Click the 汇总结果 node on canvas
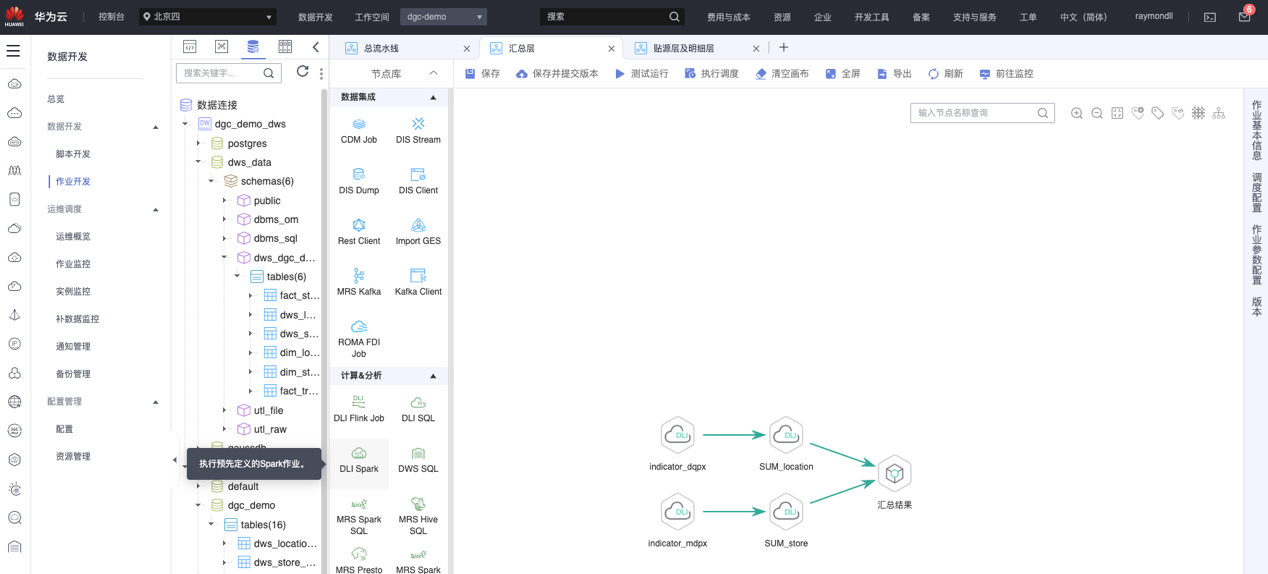This screenshot has width=1268, height=574. pos(894,473)
